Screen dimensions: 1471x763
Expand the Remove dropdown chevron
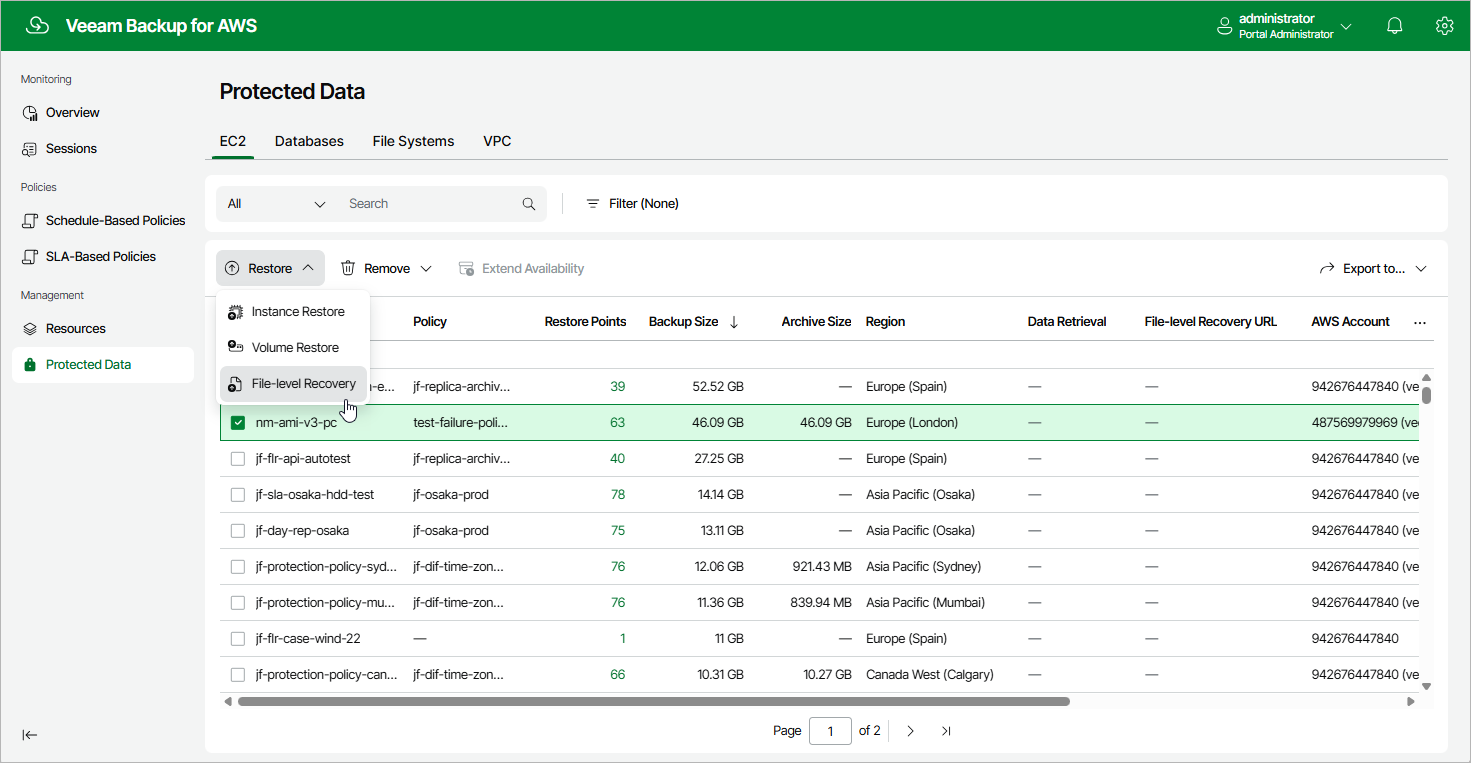[x=426, y=269]
